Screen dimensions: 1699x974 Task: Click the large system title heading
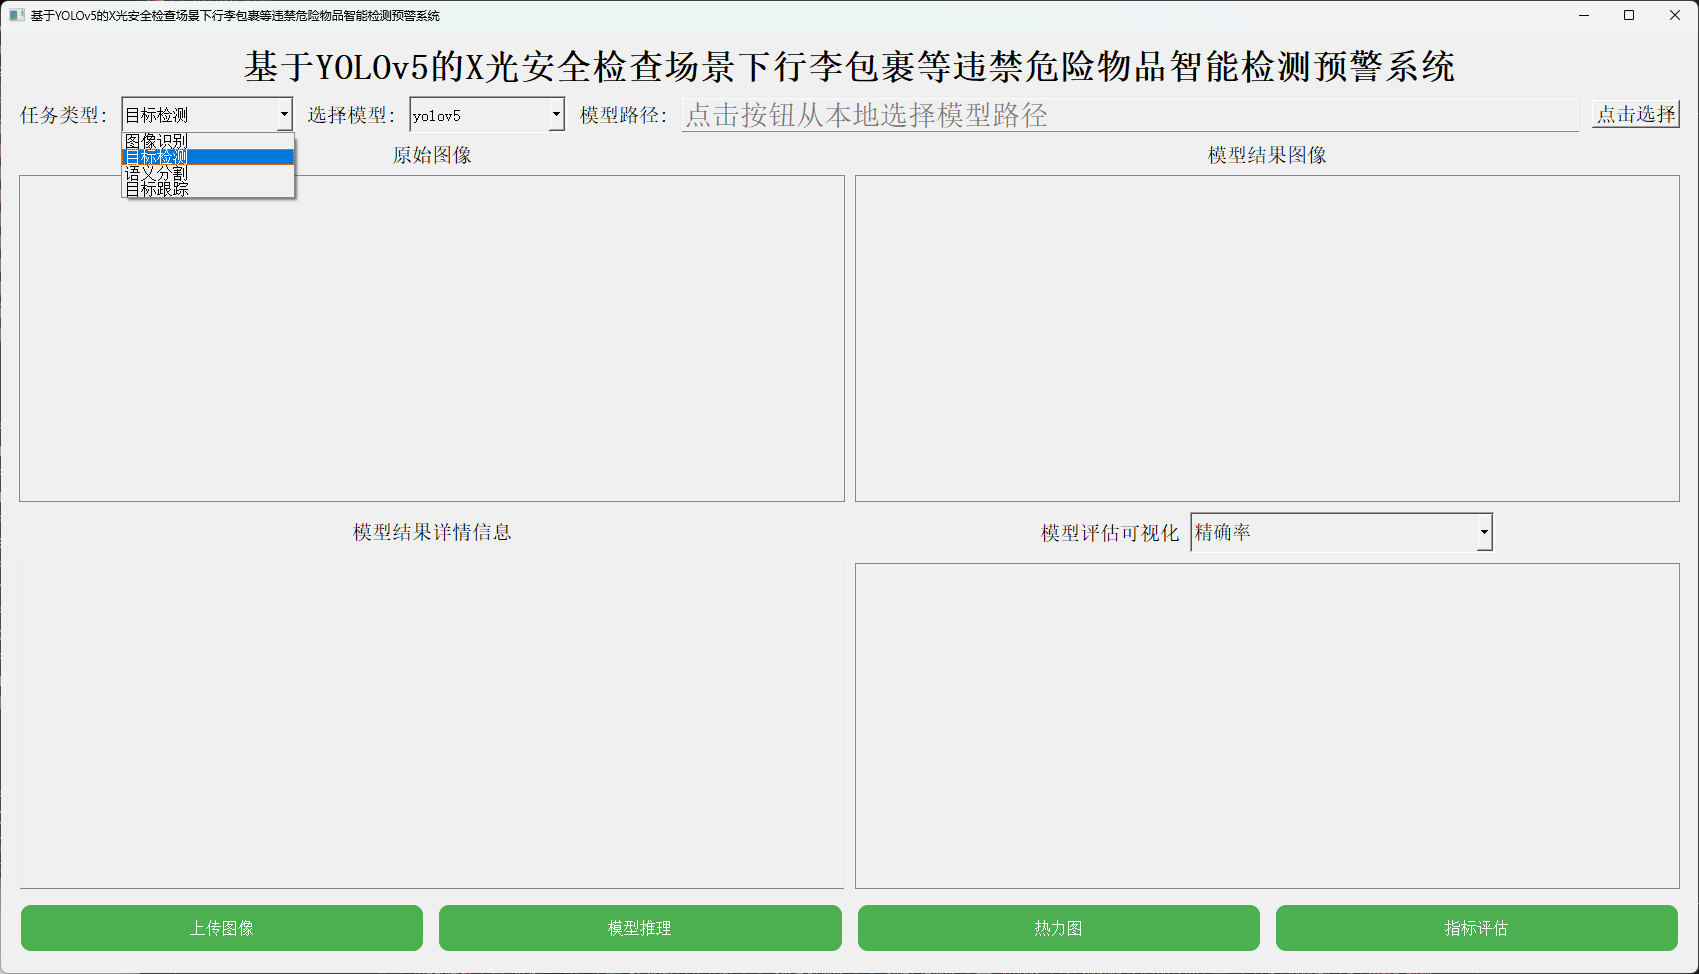click(x=849, y=67)
